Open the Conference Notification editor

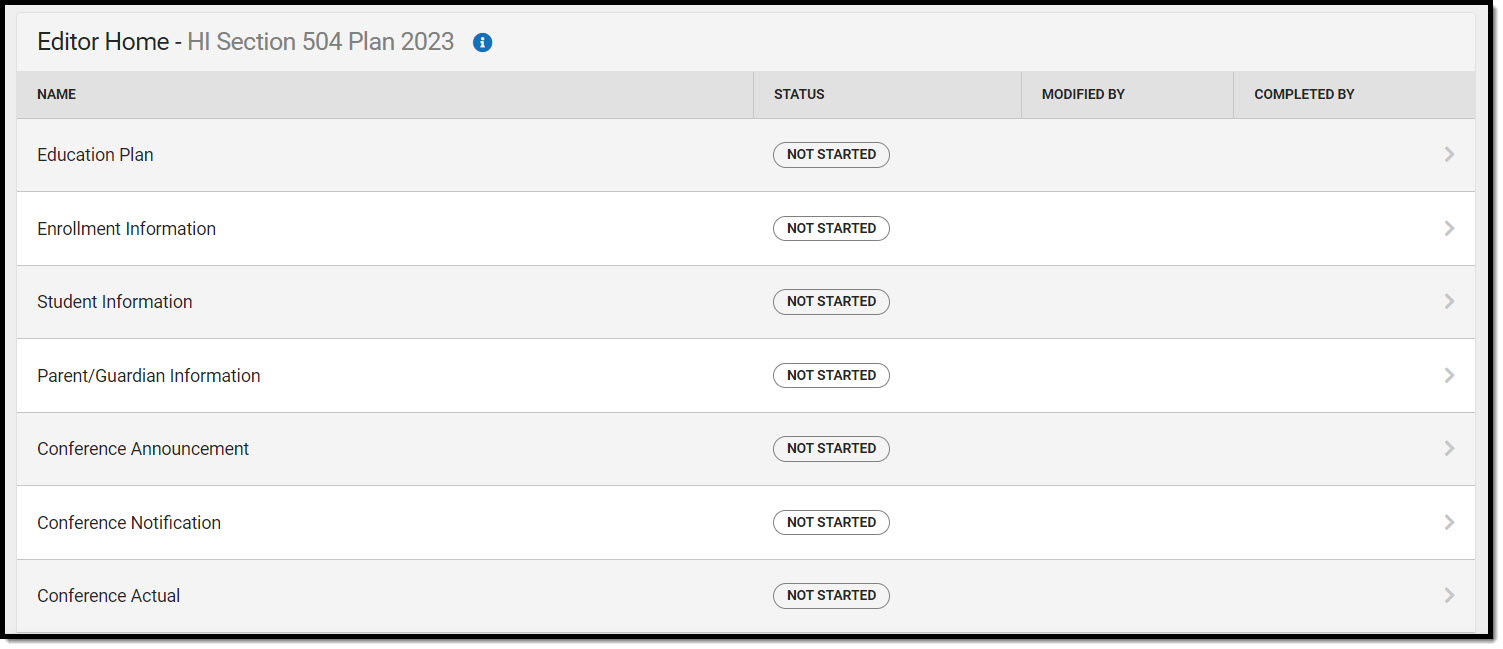[129, 523]
